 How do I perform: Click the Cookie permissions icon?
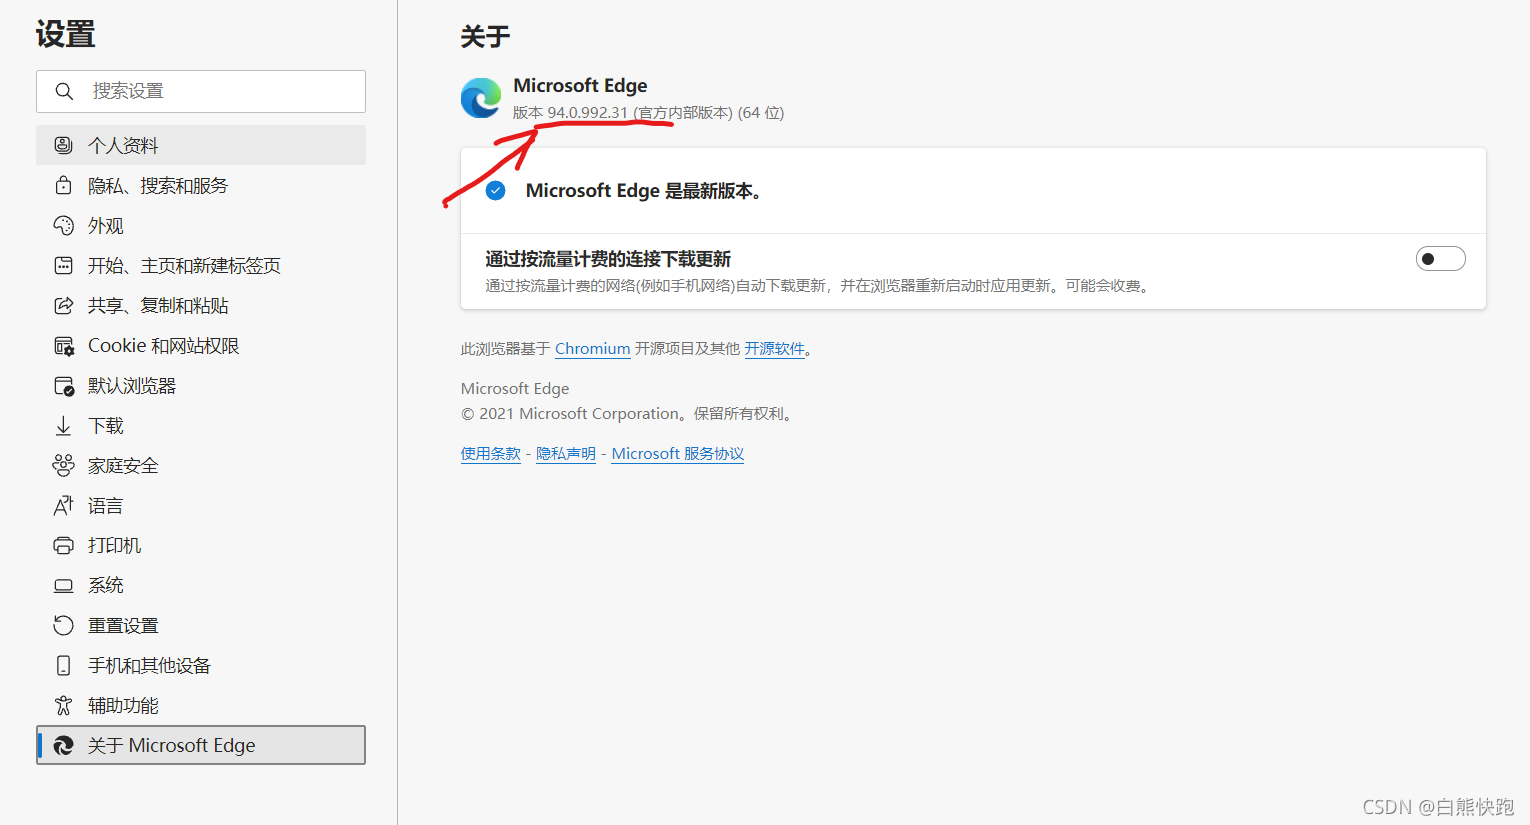tap(63, 346)
